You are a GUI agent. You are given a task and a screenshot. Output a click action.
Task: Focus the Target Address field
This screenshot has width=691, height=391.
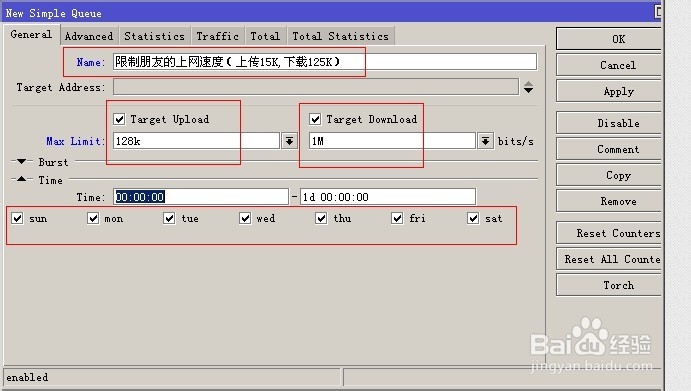point(316,87)
